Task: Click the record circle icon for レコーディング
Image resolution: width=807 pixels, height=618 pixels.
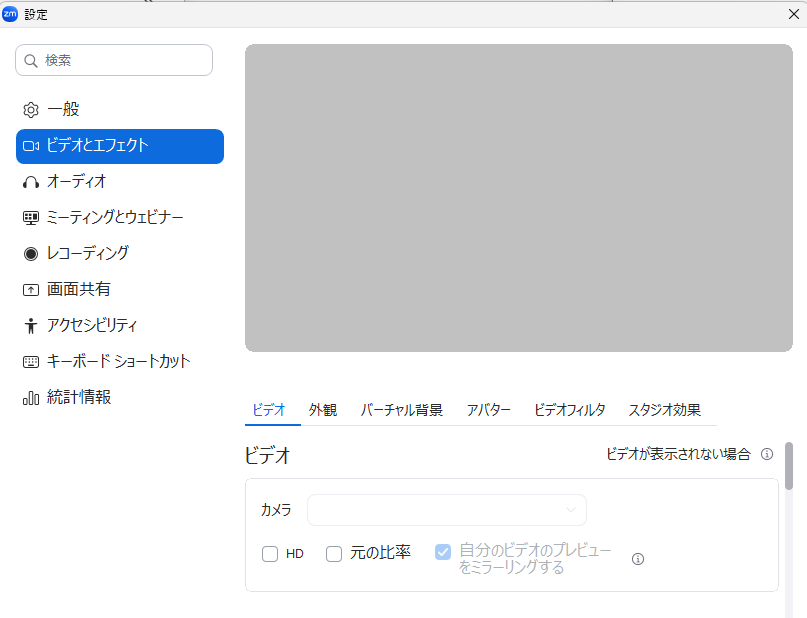Action: pos(31,254)
